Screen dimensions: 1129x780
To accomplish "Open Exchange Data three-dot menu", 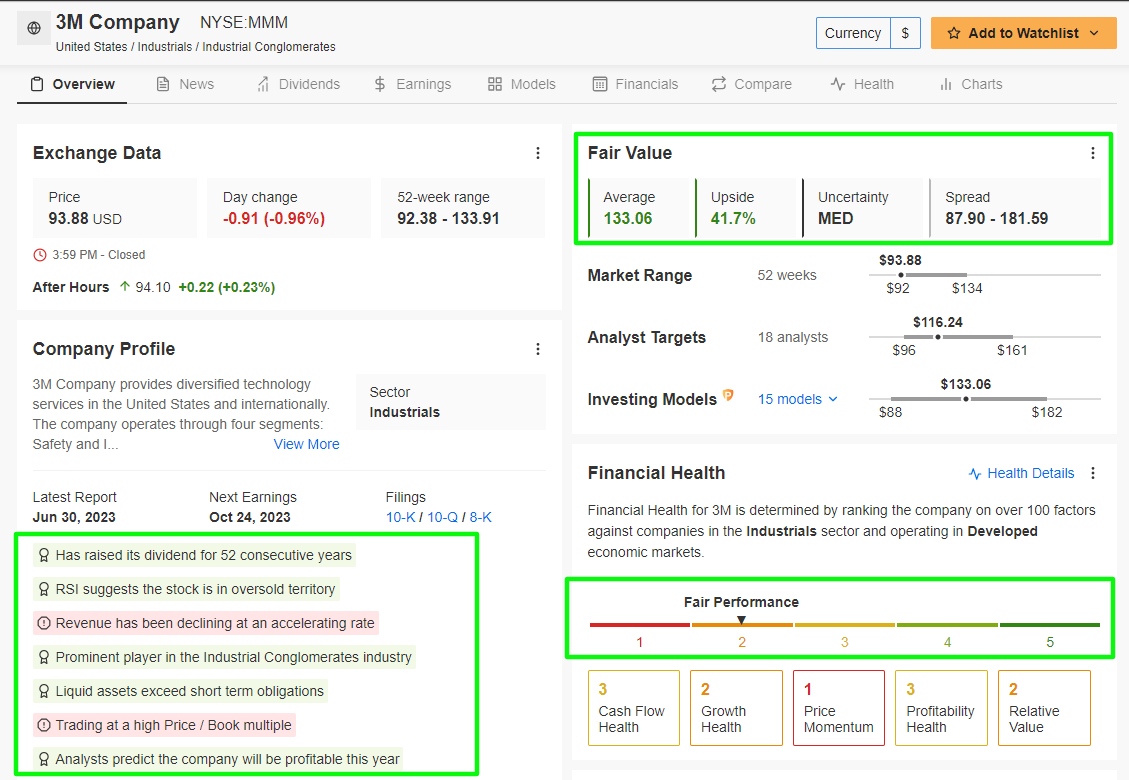I will tap(537, 153).
